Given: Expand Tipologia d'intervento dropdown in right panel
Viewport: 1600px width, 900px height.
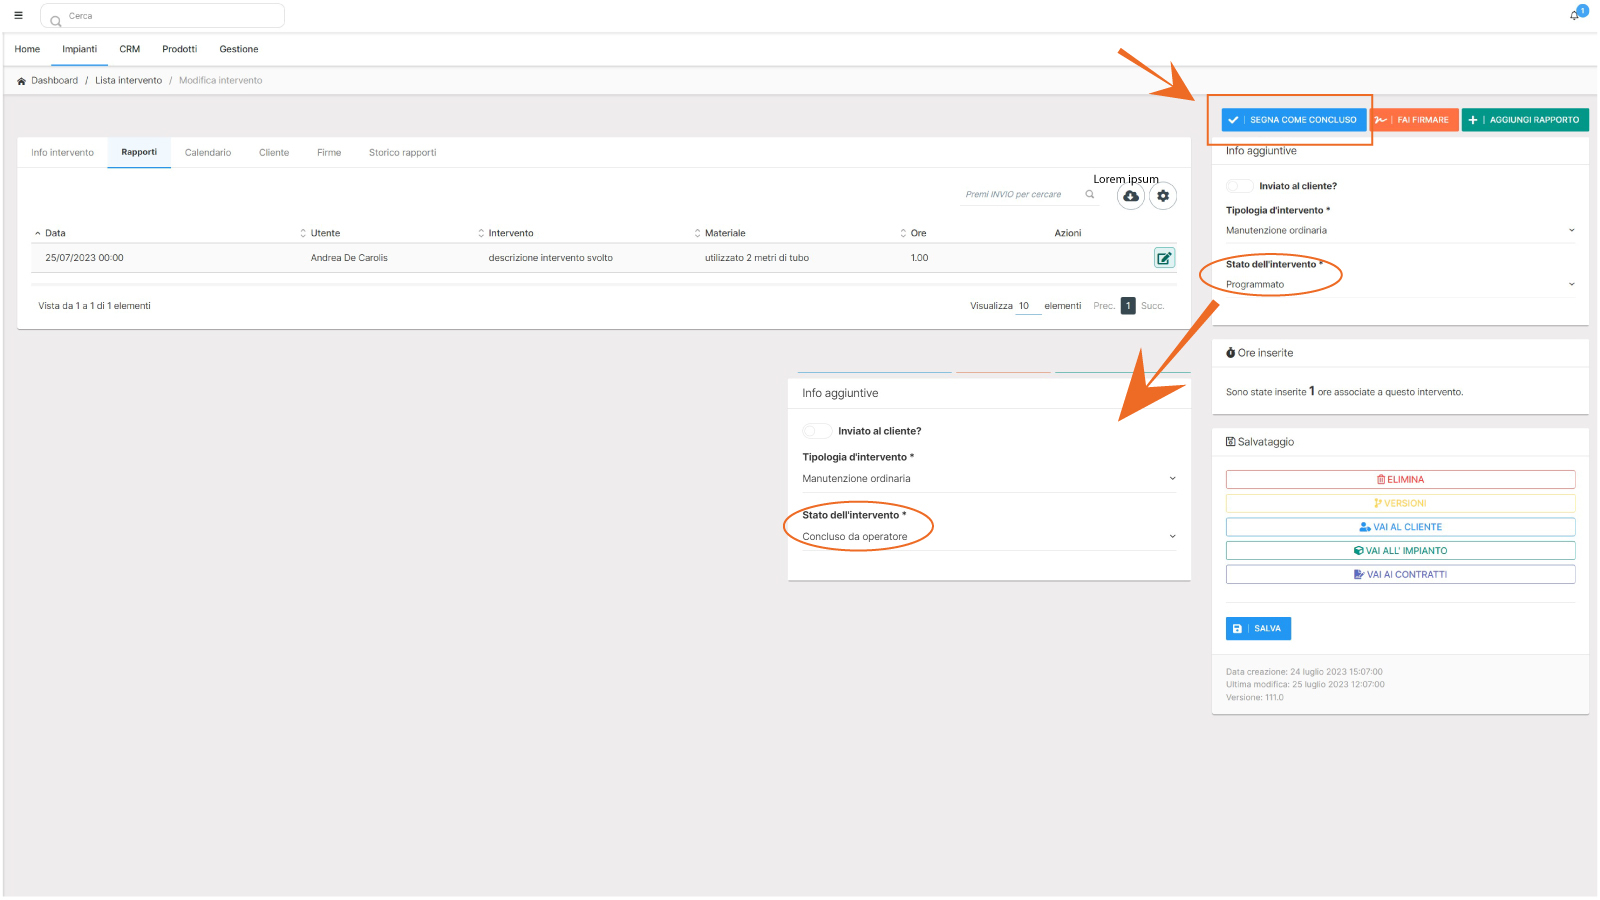Looking at the screenshot, I should point(1399,231).
